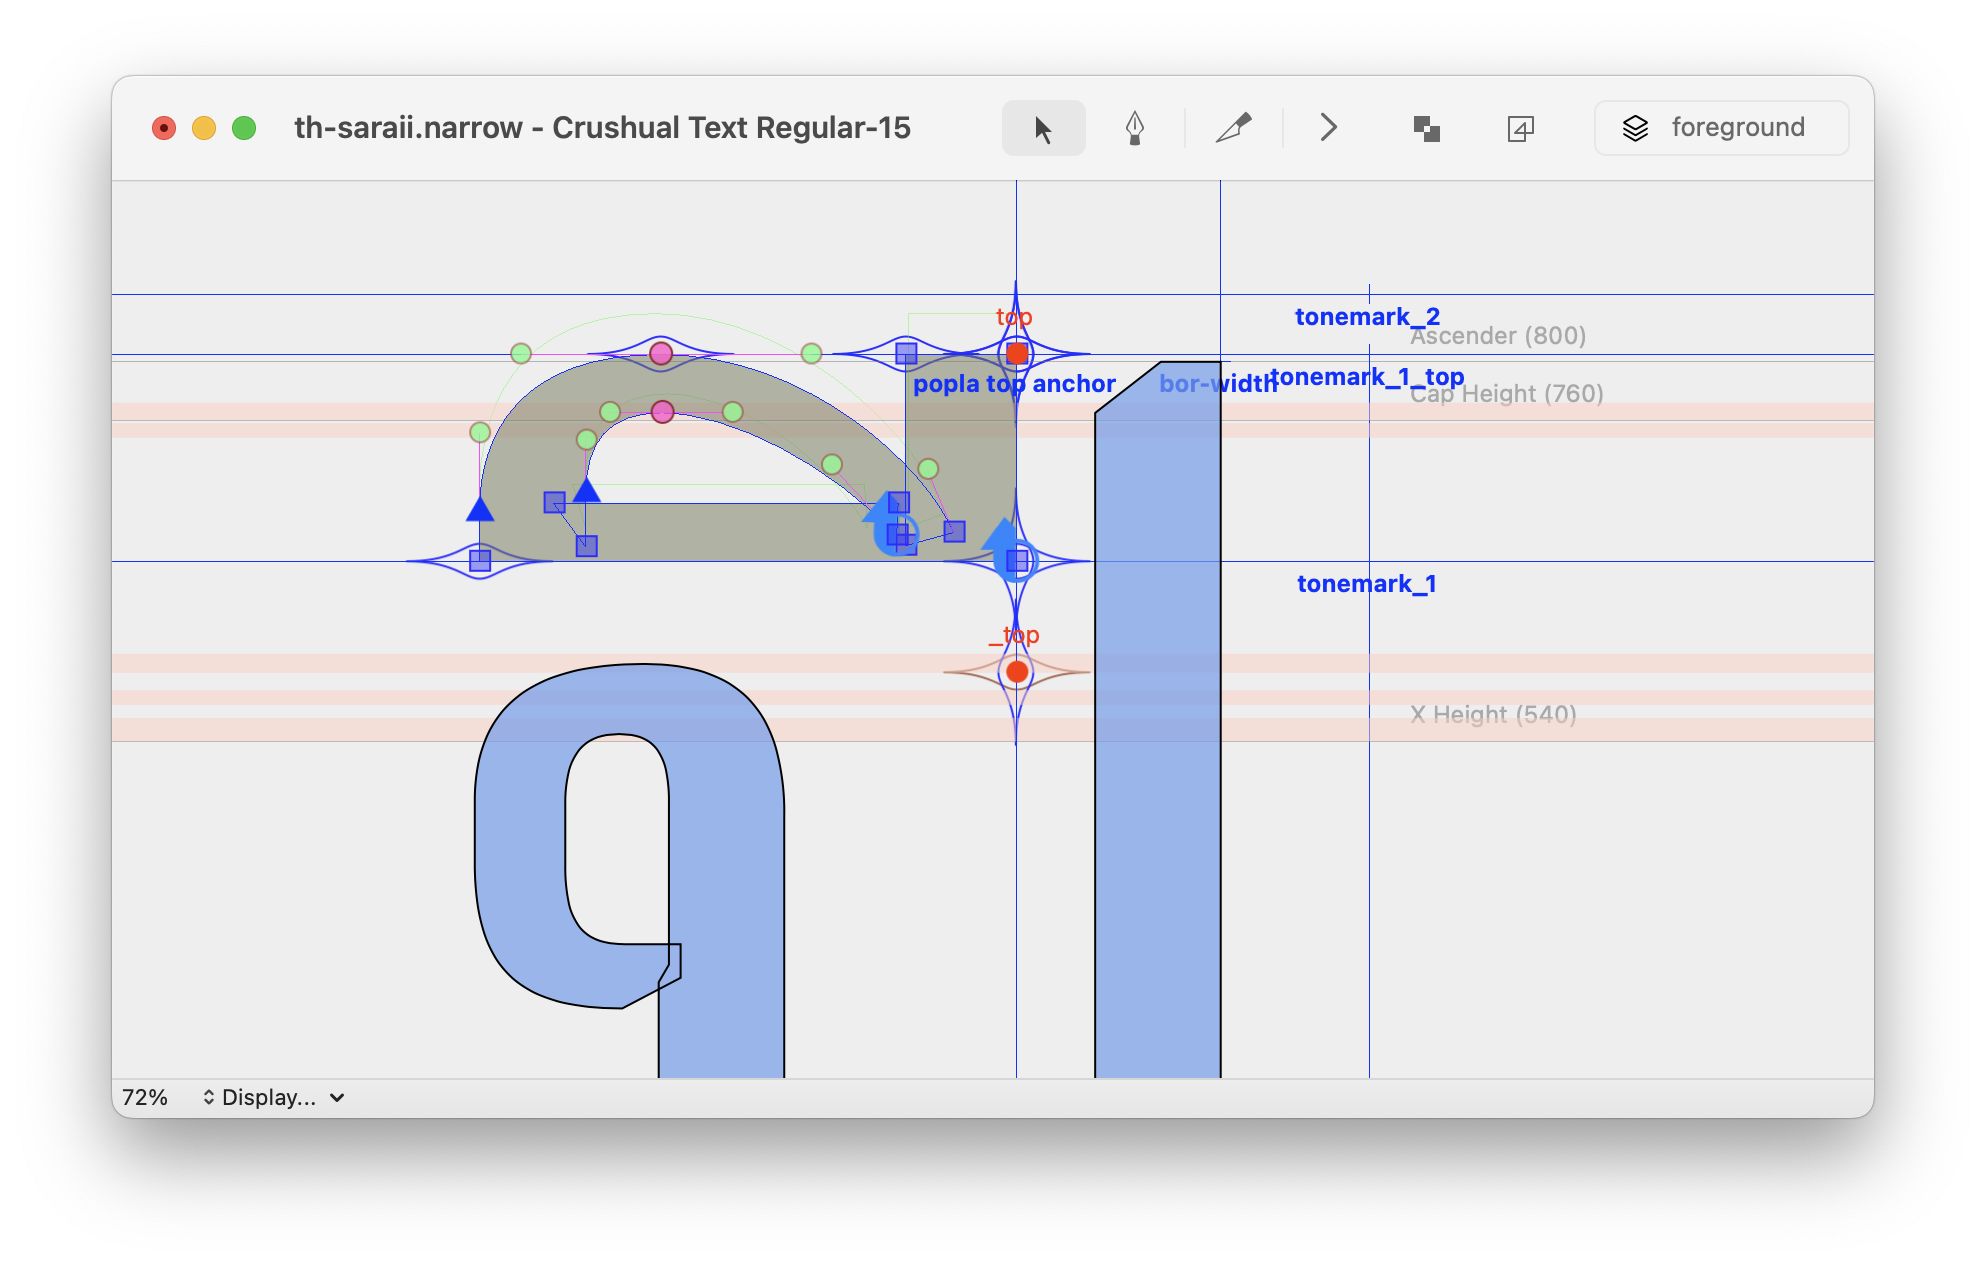Select the red _top anchor point
This screenshot has width=1986, height=1266.
tap(1017, 672)
